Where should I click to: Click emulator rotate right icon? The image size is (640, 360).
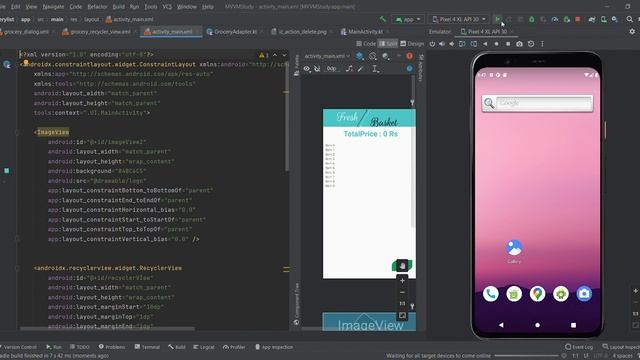pyautogui.click(x=473, y=44)
